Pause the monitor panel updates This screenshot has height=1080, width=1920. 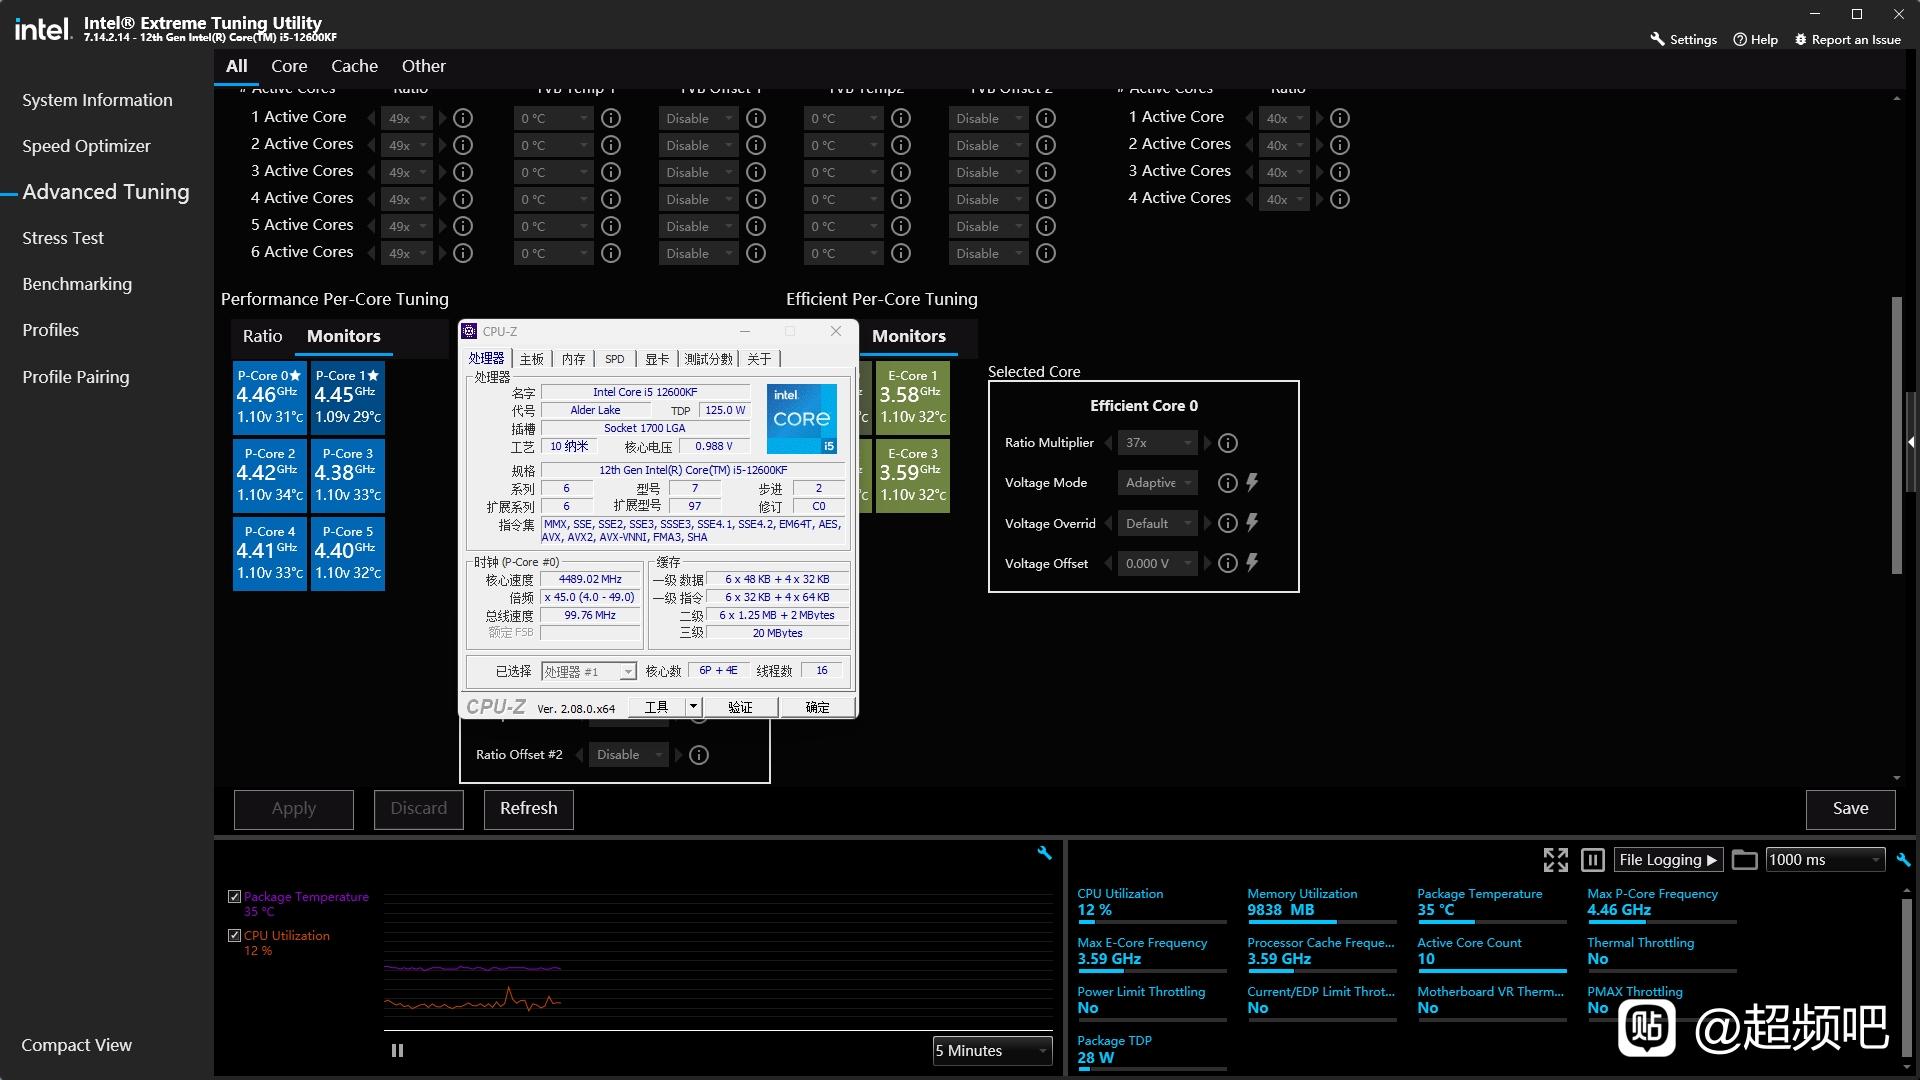tap(1593, 860)
